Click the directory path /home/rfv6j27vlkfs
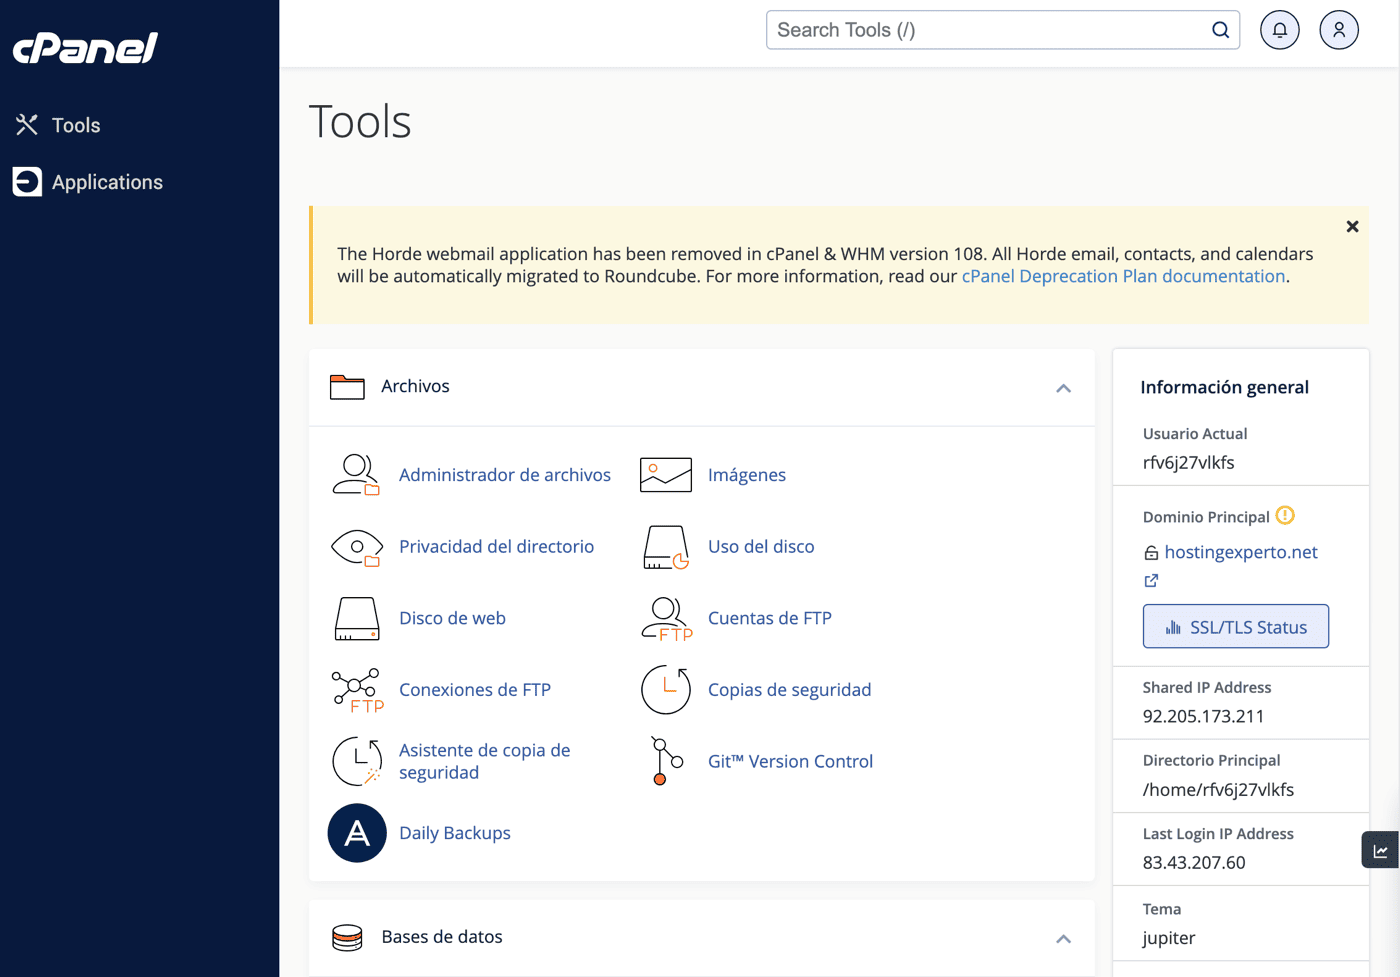The height and width of the screenshot is (977, 1400). coord(1218,789)
